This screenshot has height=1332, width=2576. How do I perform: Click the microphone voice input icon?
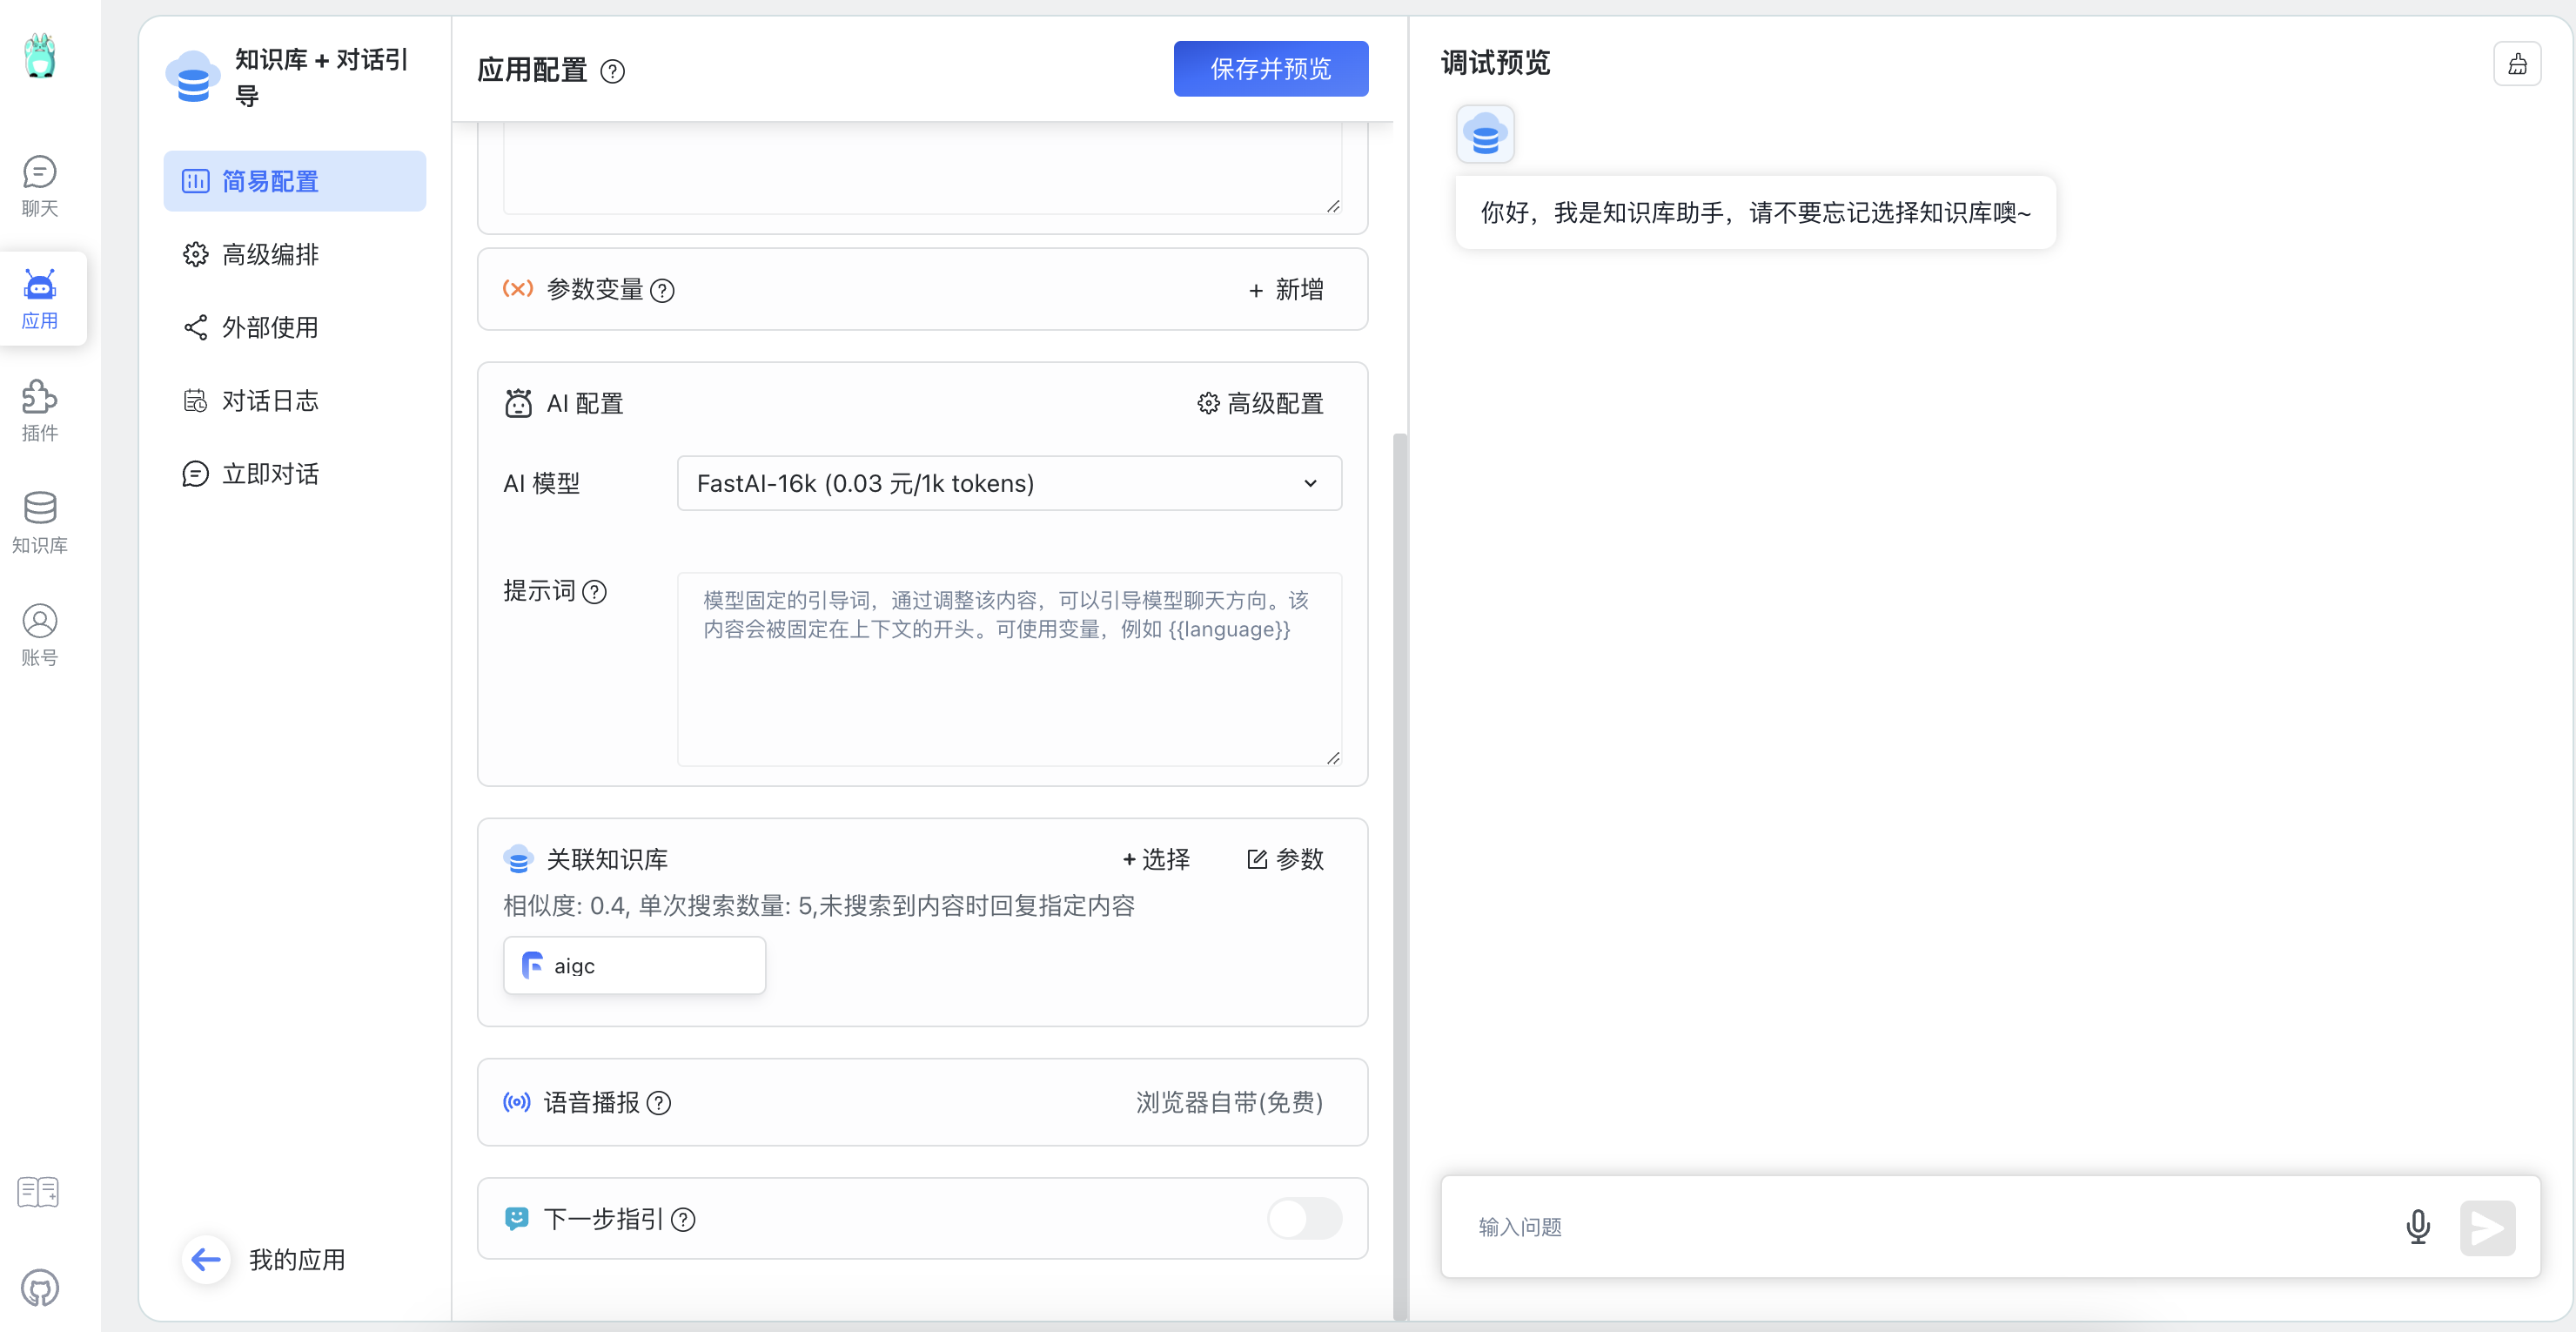(2417, 1226)
